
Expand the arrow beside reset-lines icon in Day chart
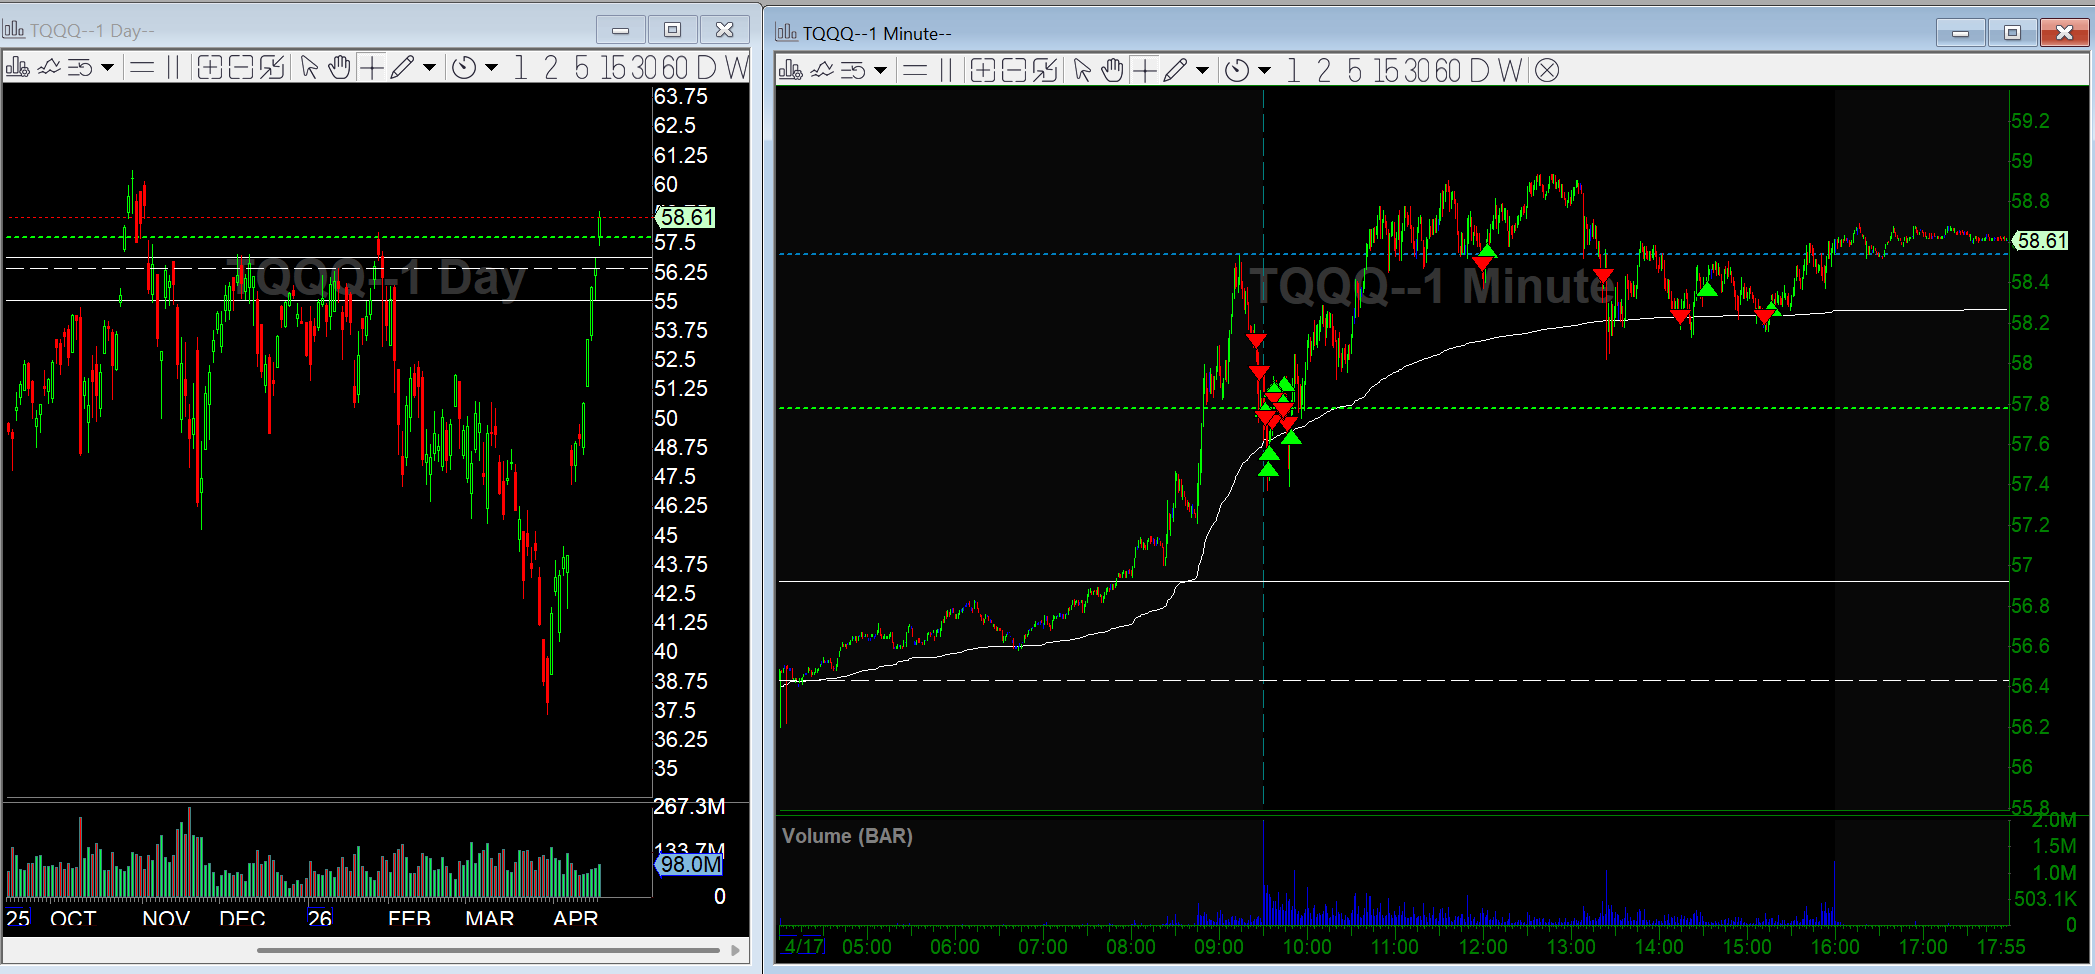click(107, 68)
